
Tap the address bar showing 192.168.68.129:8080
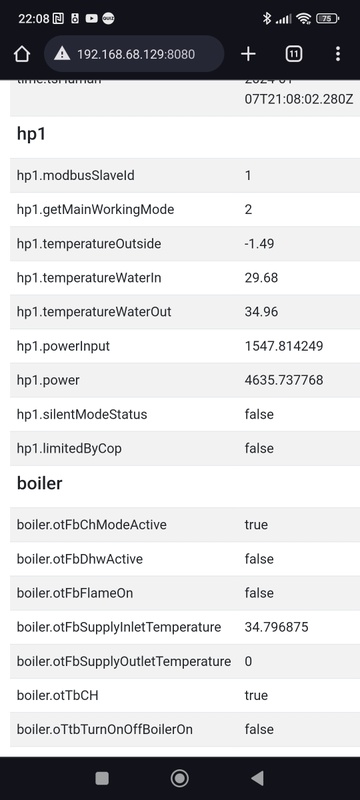[x=134, y=54]
